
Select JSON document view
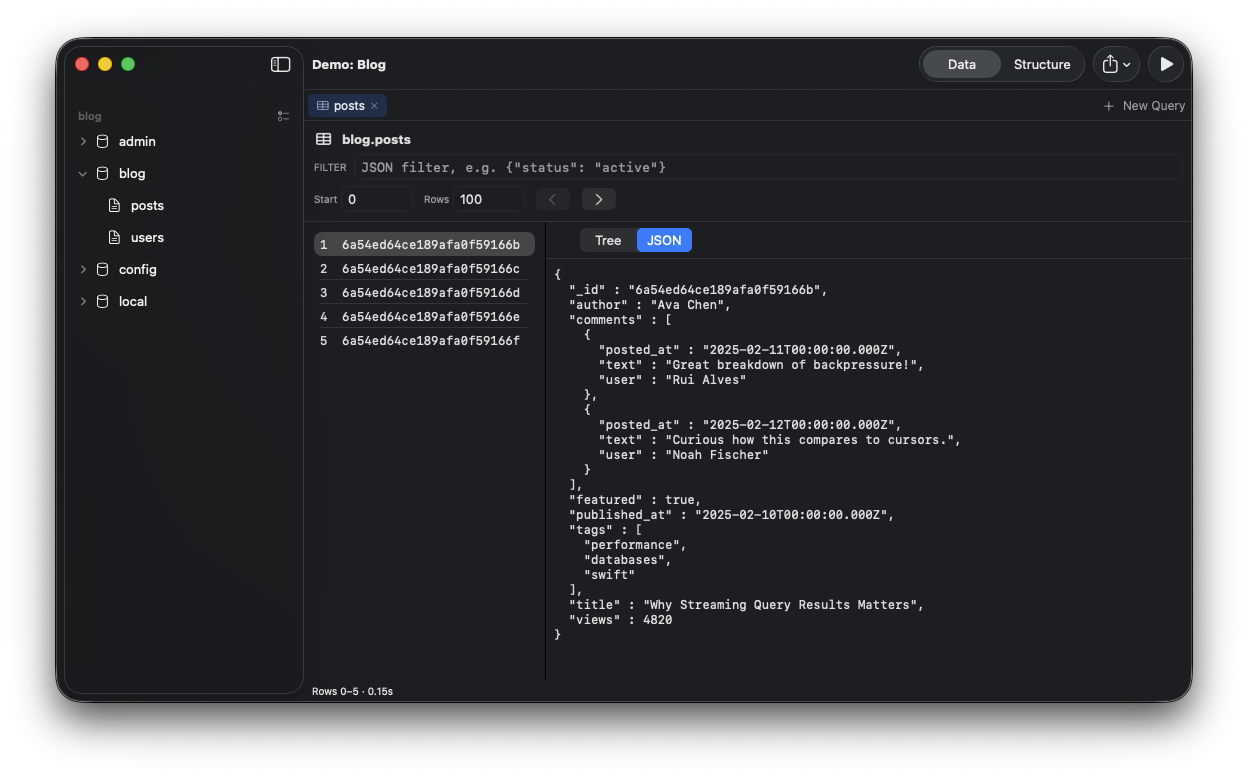pos(664,240)
